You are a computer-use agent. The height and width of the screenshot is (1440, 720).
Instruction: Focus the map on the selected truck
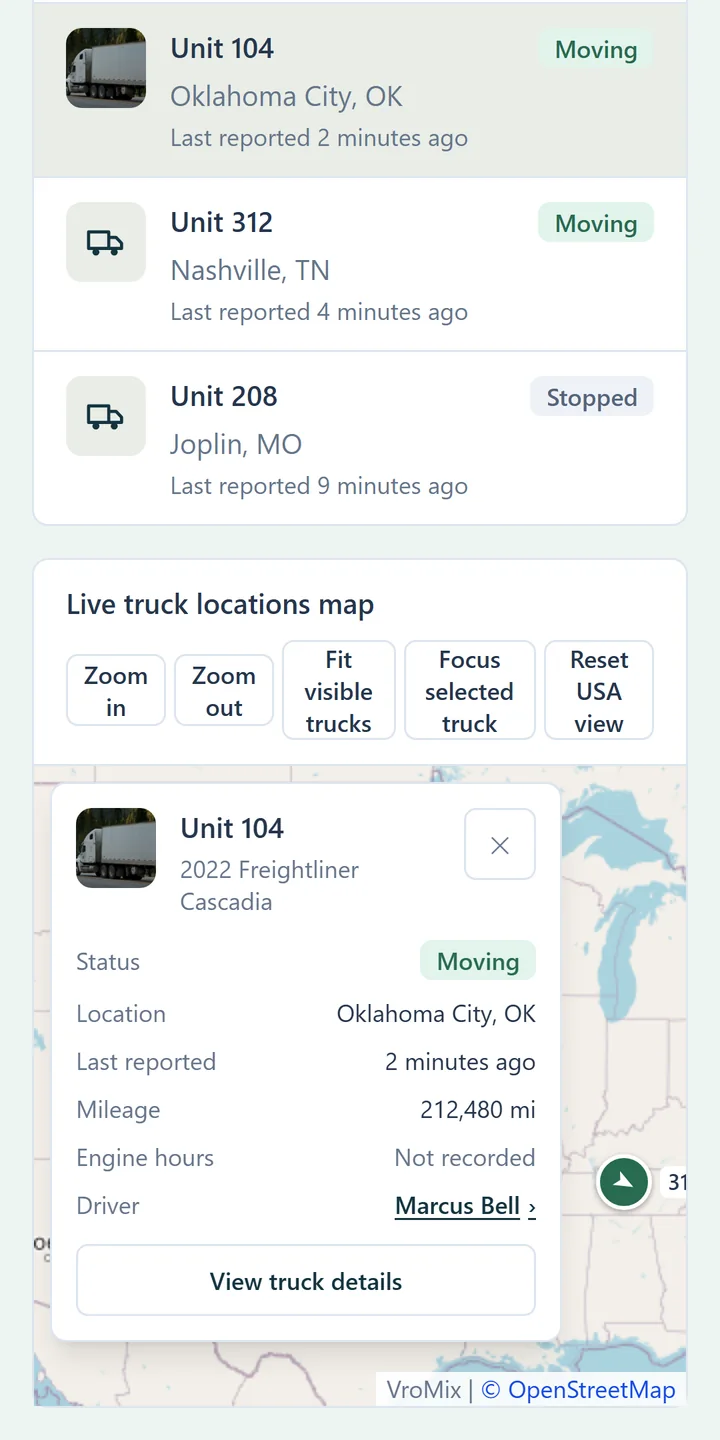[x=469, y=691]
